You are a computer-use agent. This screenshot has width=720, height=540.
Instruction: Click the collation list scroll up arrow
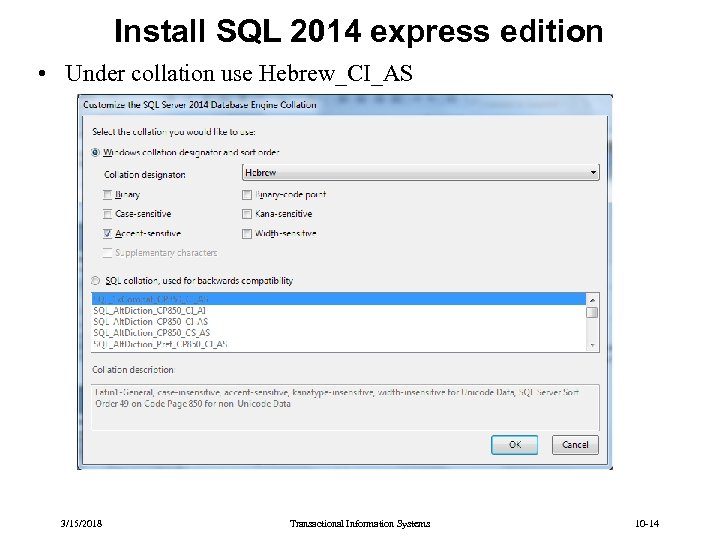(592, 300)
